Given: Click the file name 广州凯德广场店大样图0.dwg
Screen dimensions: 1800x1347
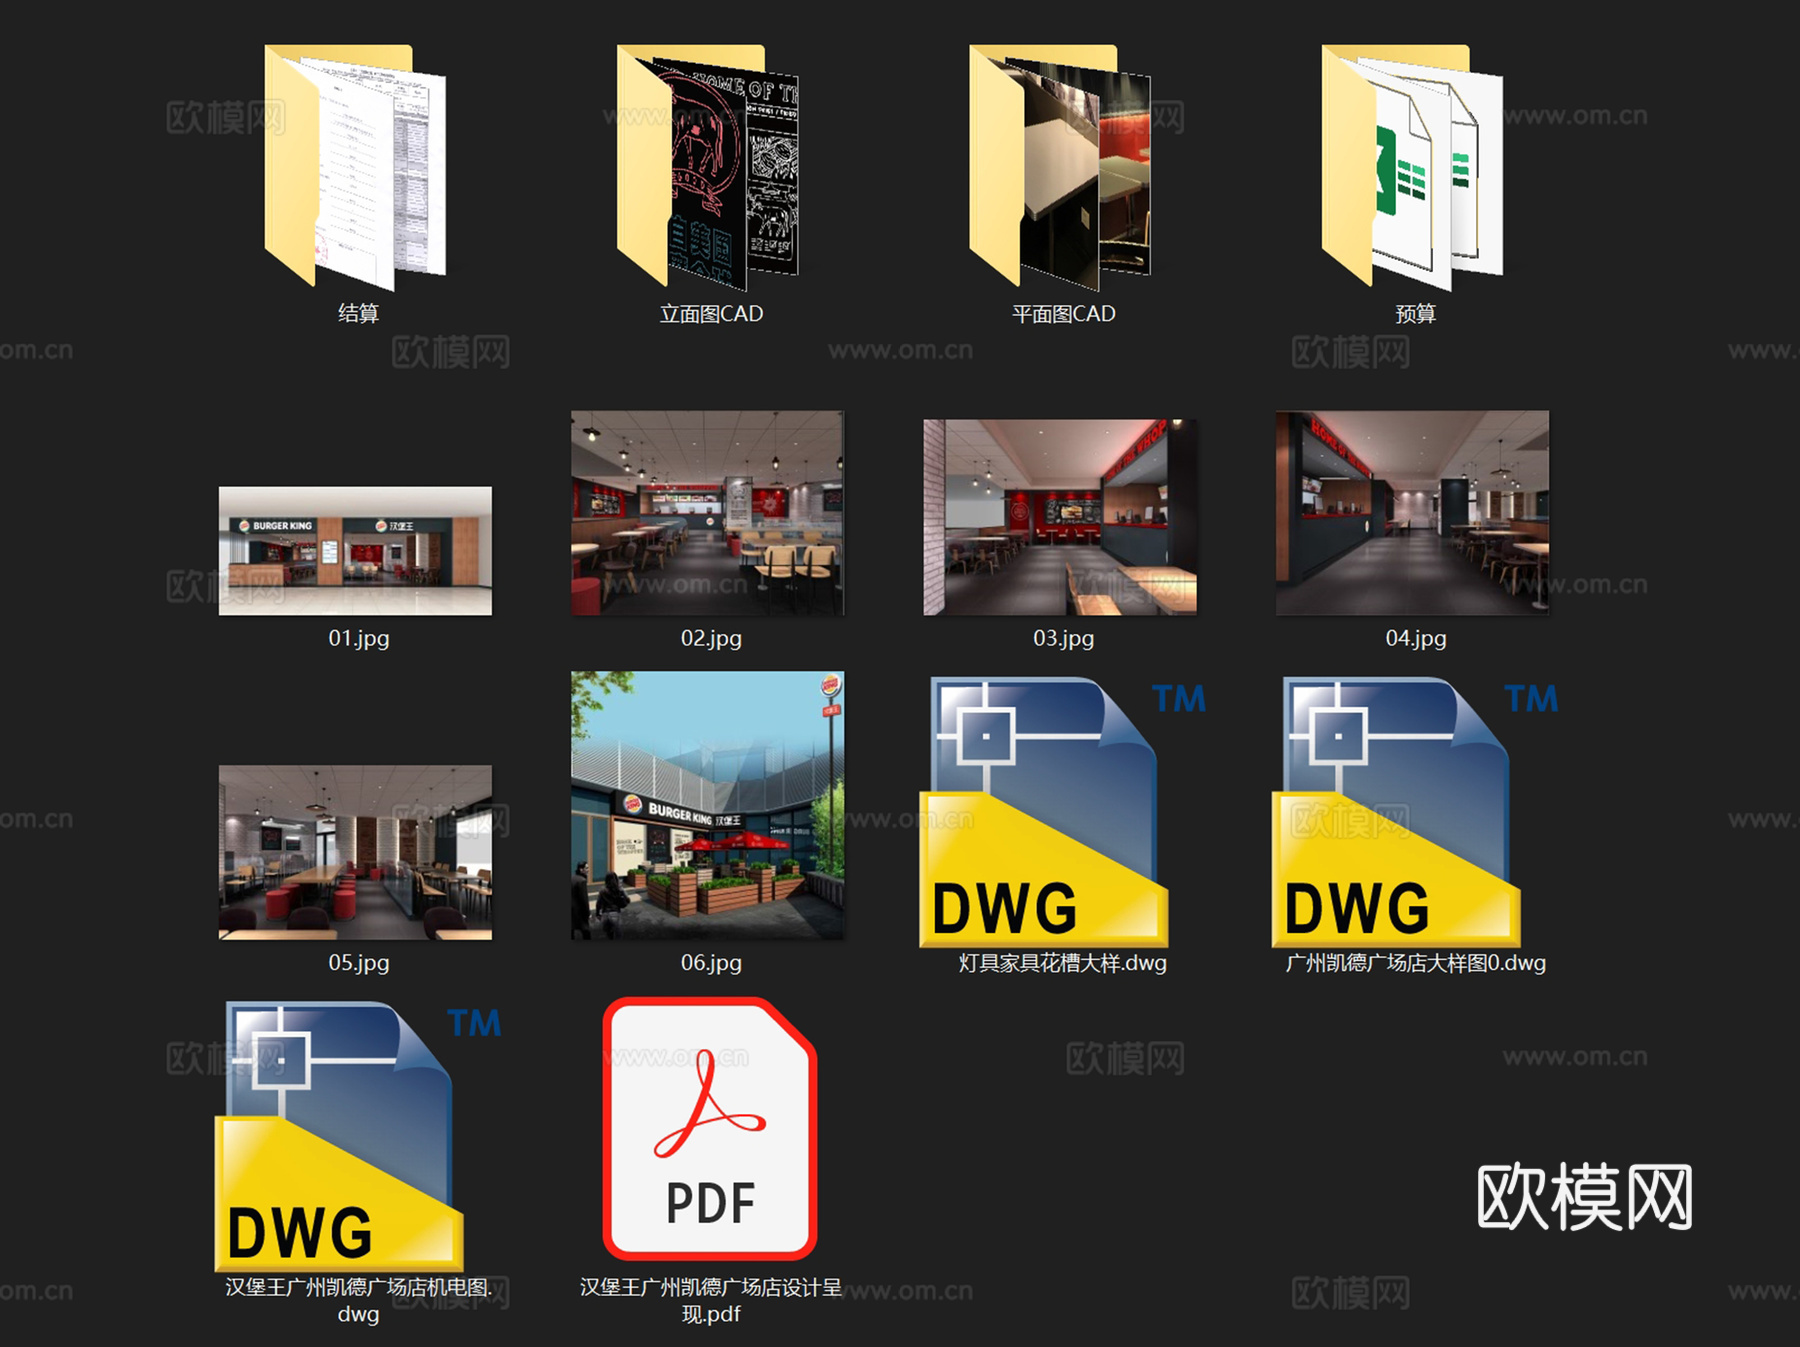Looking at the screenshot, I should tap(1415, 963).
